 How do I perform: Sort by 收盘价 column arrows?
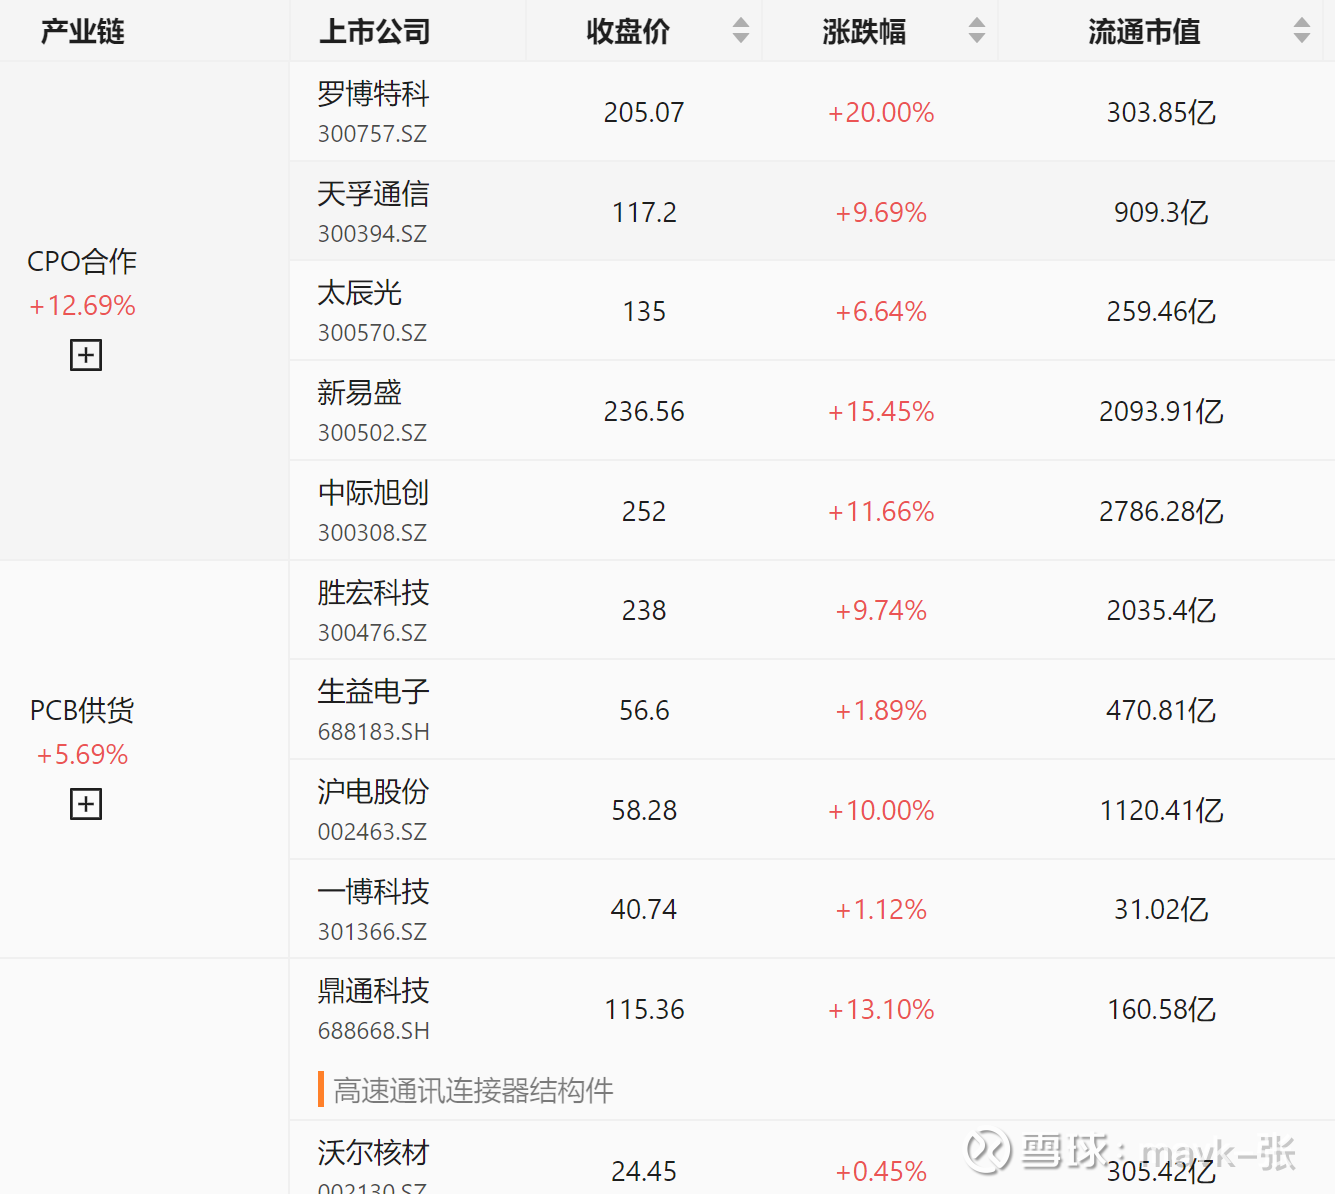click(741, 31)
